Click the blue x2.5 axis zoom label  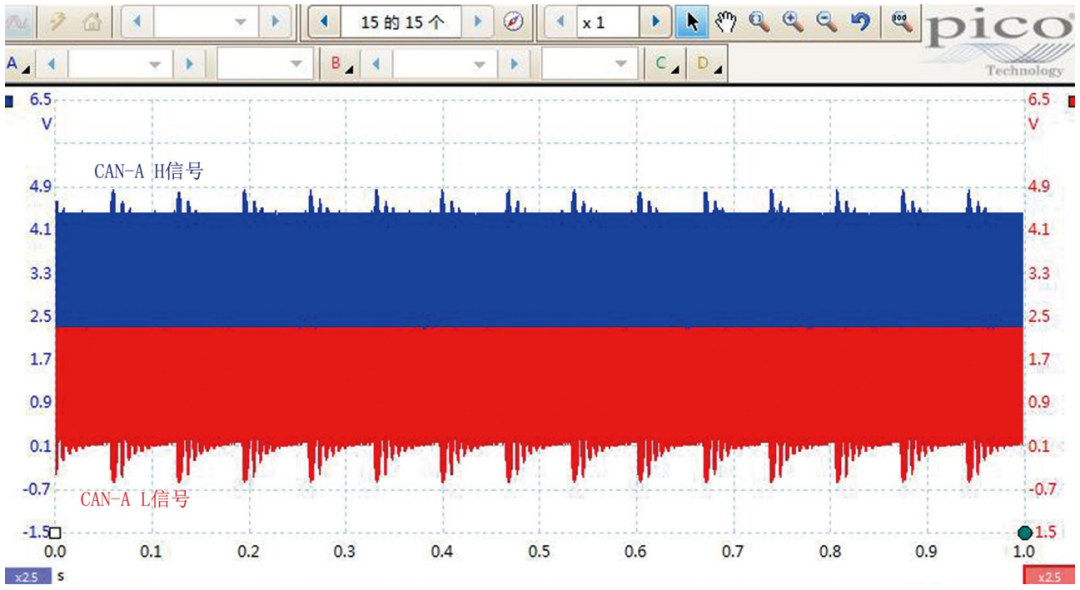[28, 576]
